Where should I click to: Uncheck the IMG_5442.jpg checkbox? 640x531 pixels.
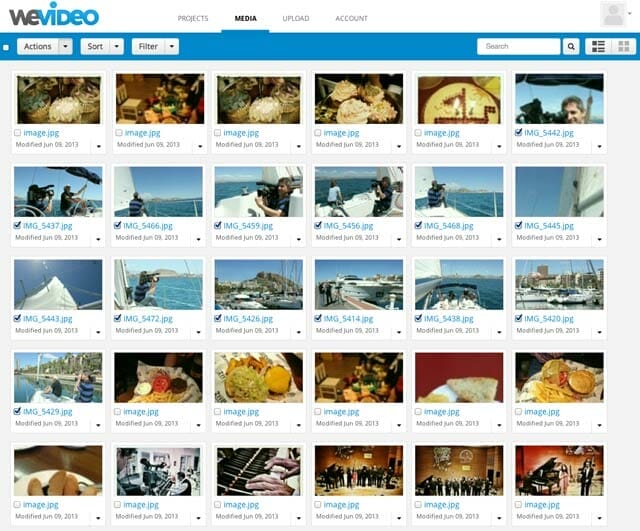[518, 132]
